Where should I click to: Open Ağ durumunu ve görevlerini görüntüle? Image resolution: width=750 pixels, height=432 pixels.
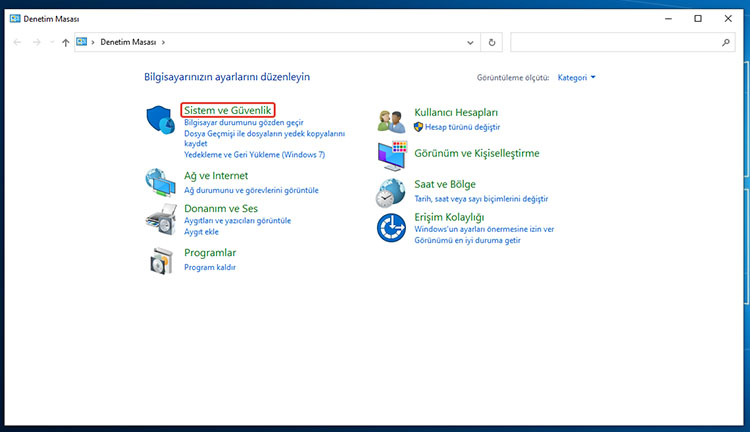251,190
